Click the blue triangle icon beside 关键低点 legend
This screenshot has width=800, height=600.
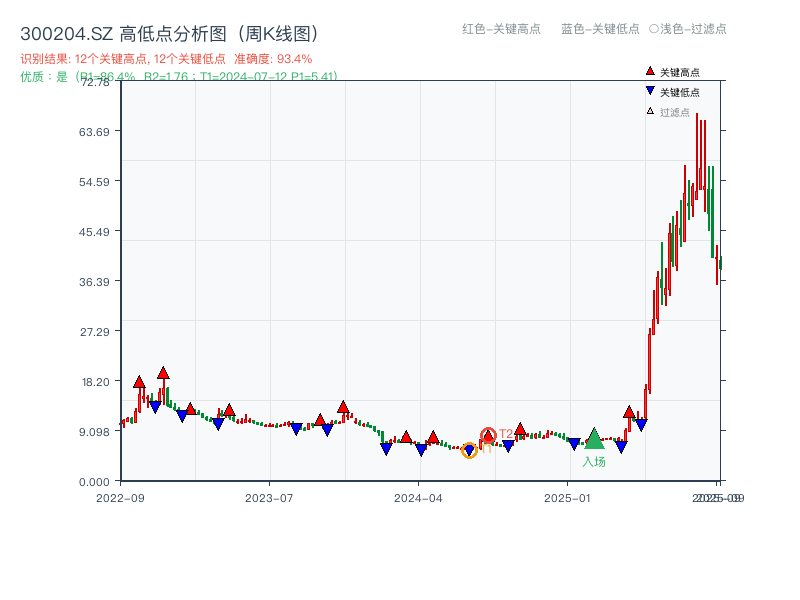pos(650,91)
